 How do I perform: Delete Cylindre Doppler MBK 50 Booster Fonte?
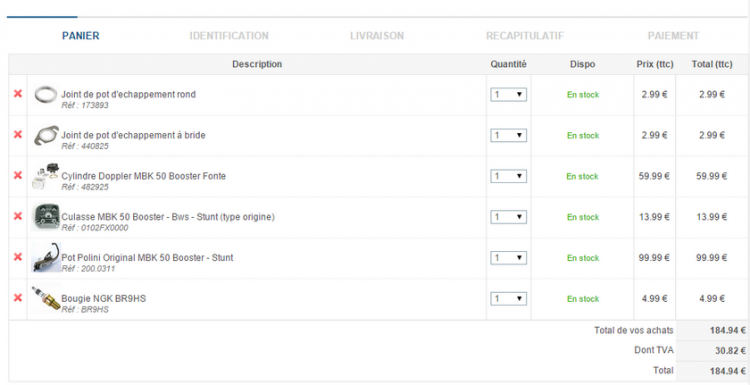pyautogui.click(x=18, y=176)
